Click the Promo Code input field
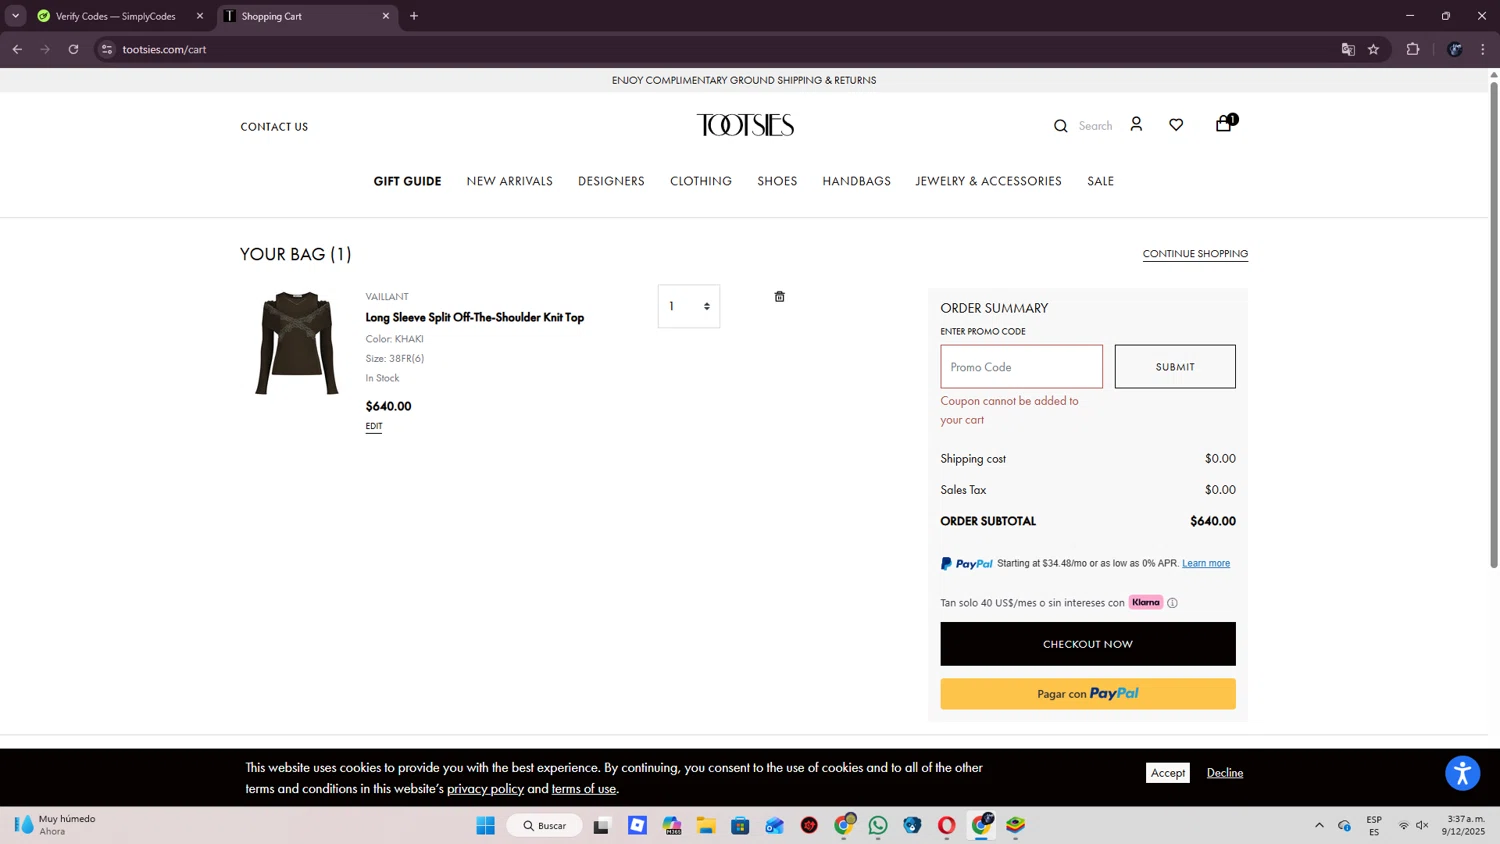This screenshot has height=844, width=1500. click(1022, 367)
